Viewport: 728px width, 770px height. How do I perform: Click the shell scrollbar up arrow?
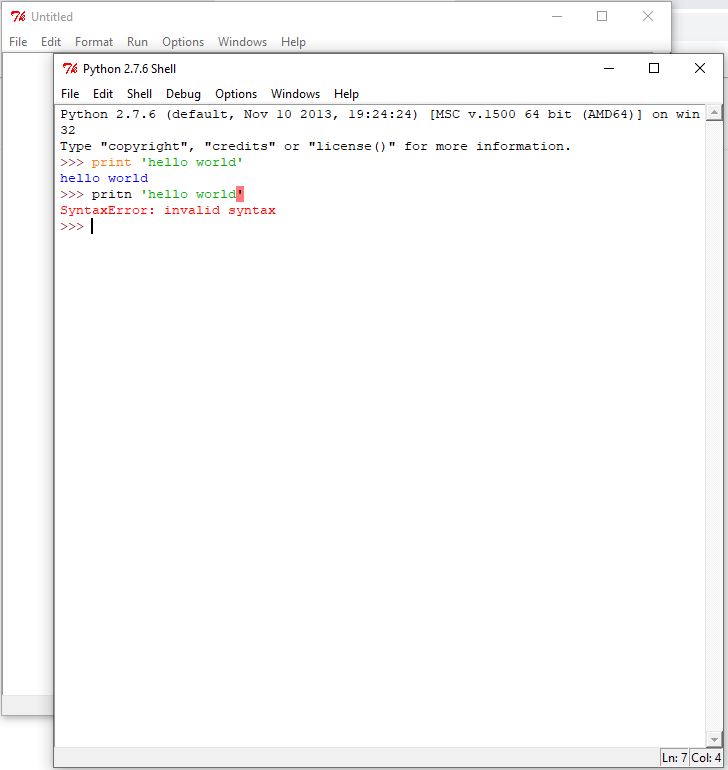(x=714, y=113)
